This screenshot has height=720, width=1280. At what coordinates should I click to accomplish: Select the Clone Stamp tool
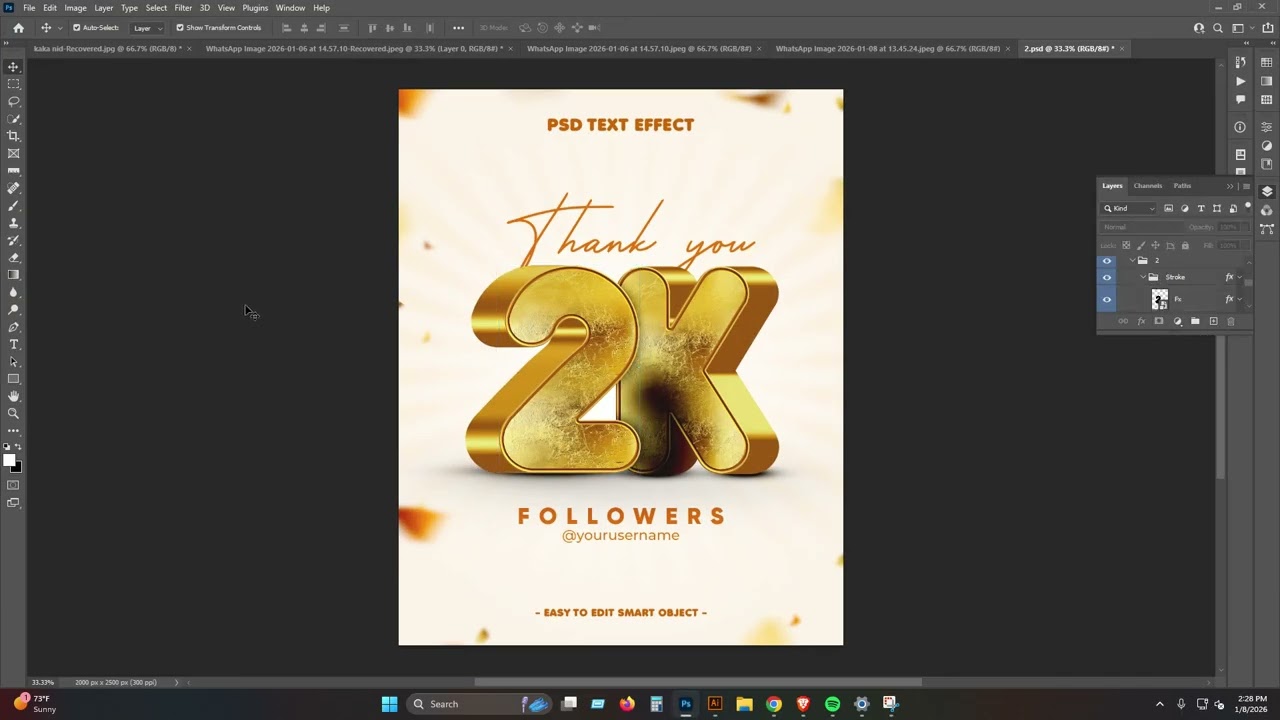pos(13,223)
